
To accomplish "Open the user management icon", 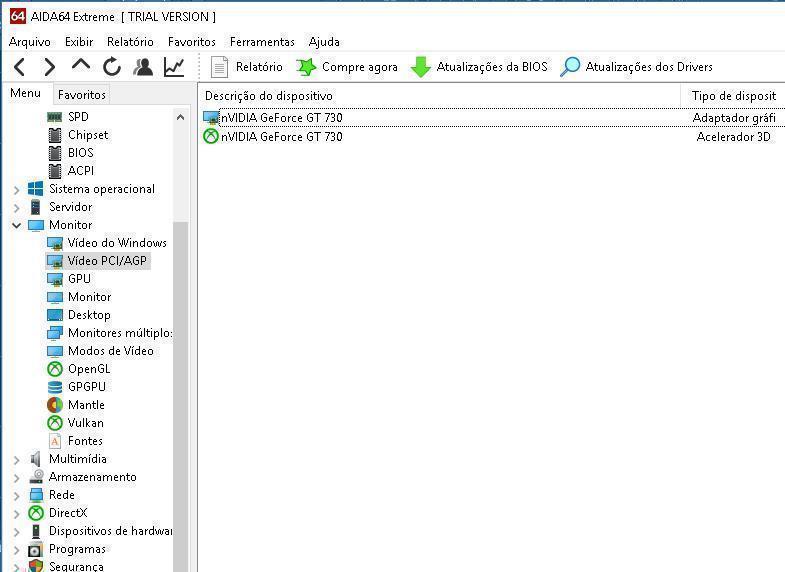I will tap(143, 67).
